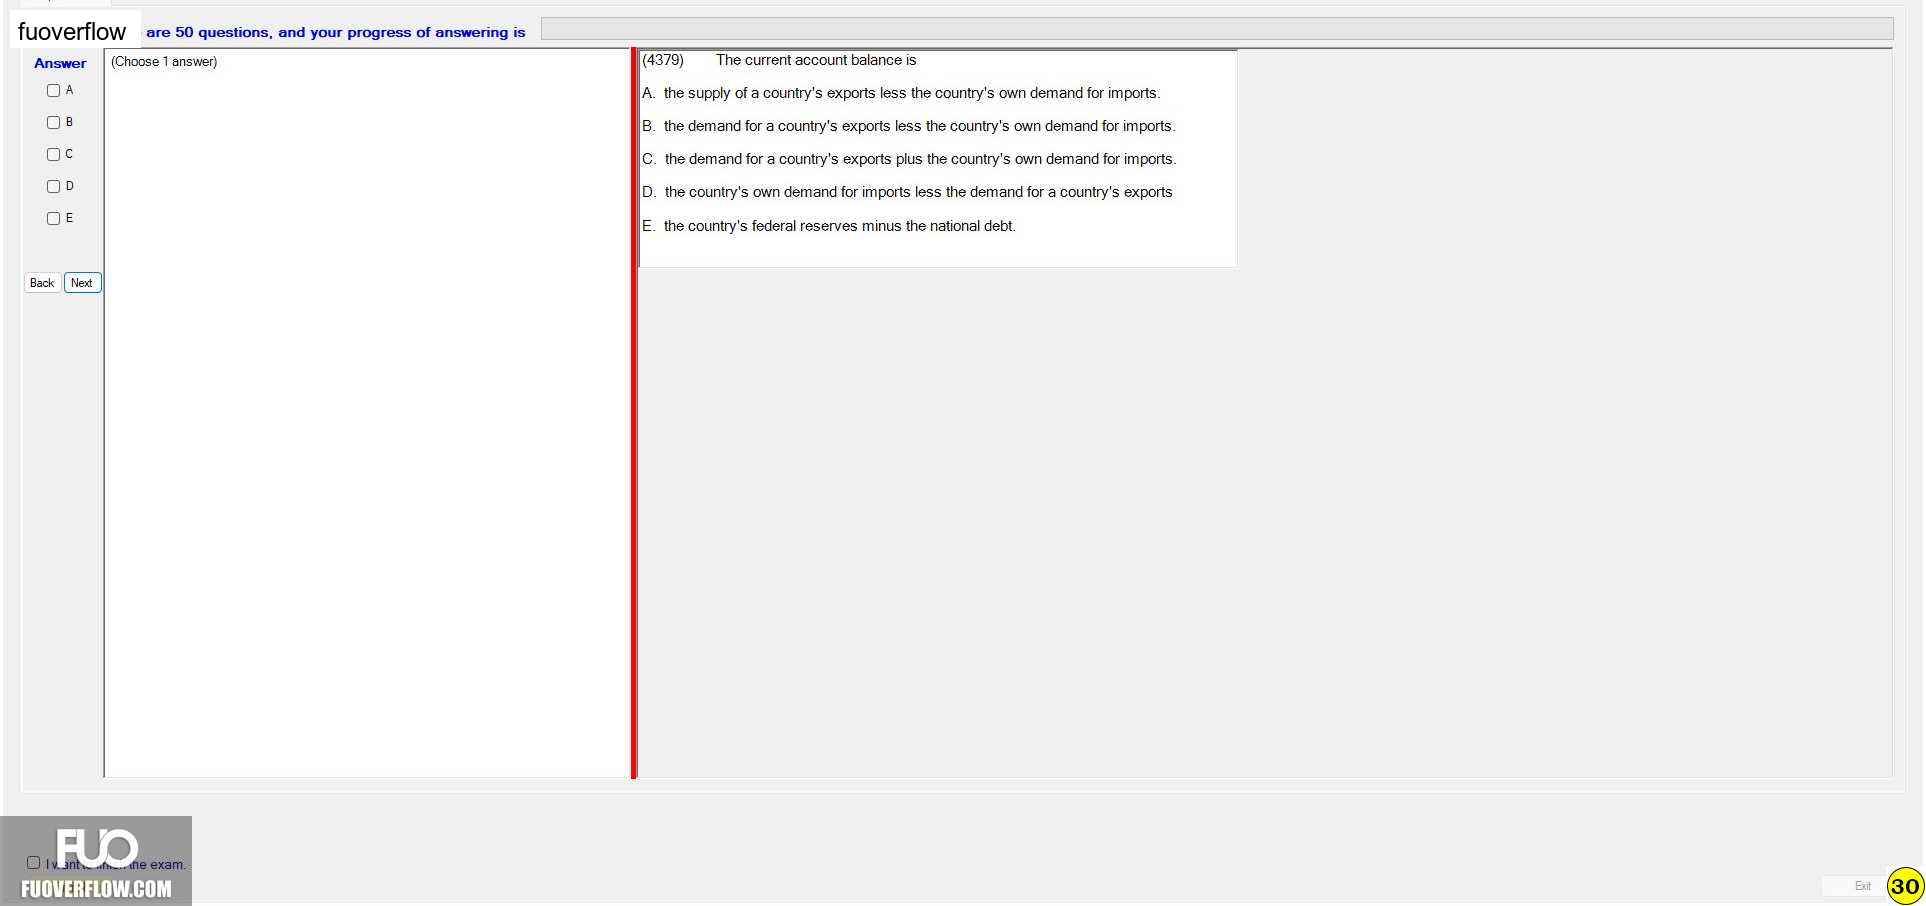Check answer option A checkbox
This screenshot has width=1926, height=906.
pyautogui.click(x=54, y=90)
